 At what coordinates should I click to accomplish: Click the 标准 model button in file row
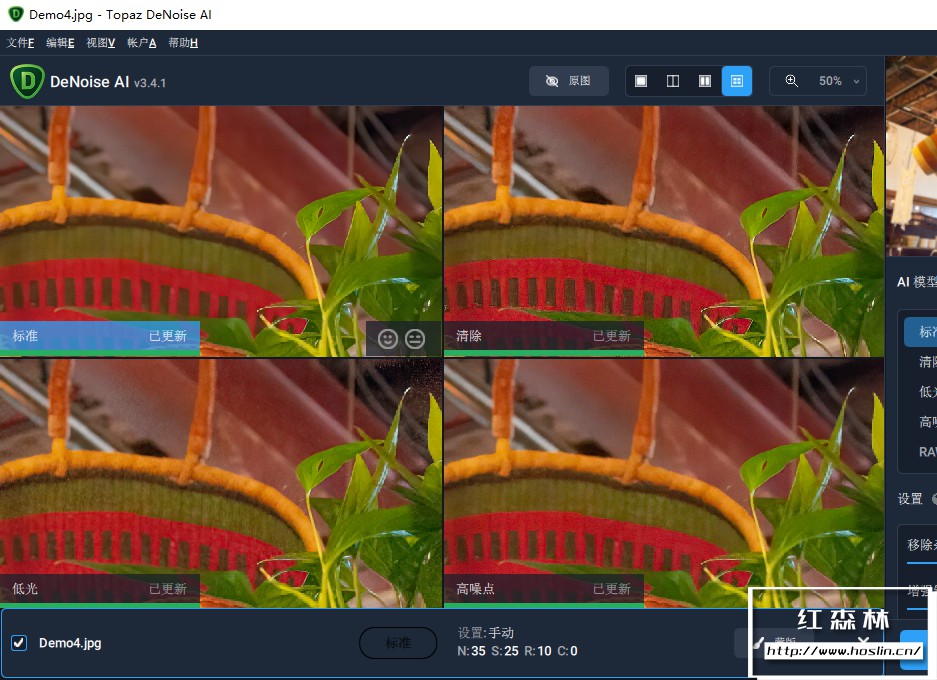(398, 643)
